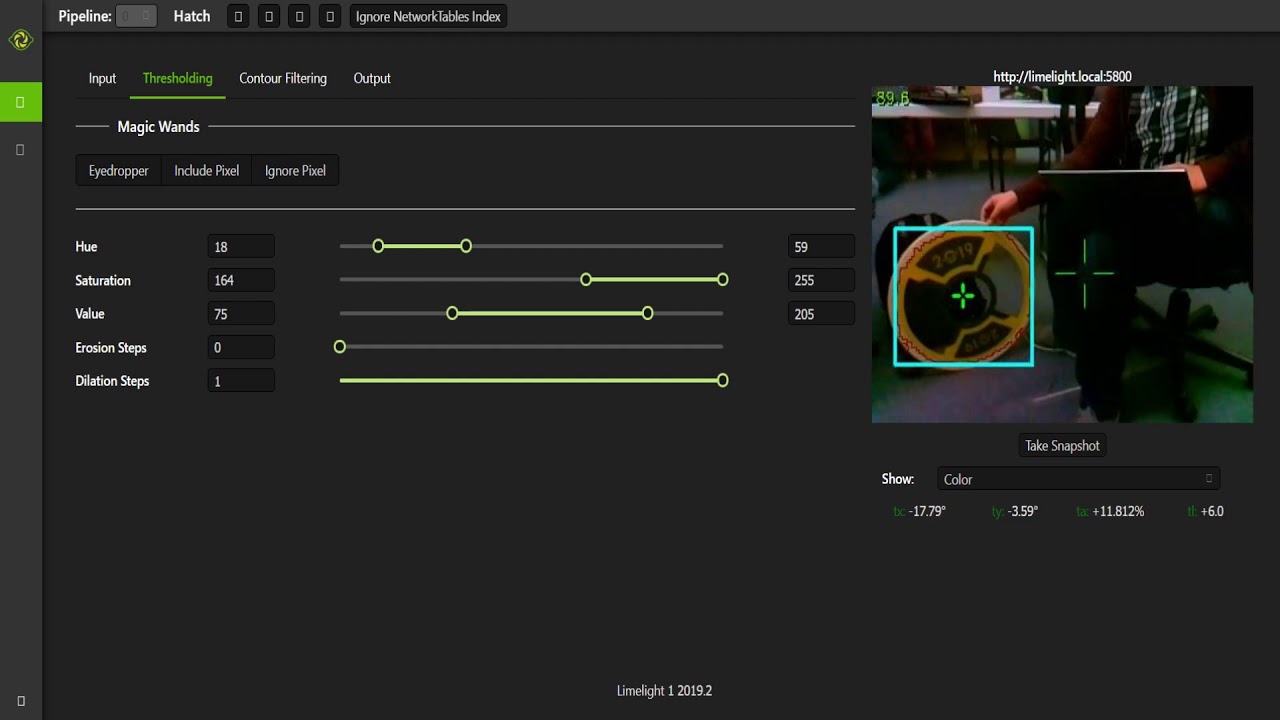
Task: Click the Hatch pipeline name
Action: click(x=192, y=16)
